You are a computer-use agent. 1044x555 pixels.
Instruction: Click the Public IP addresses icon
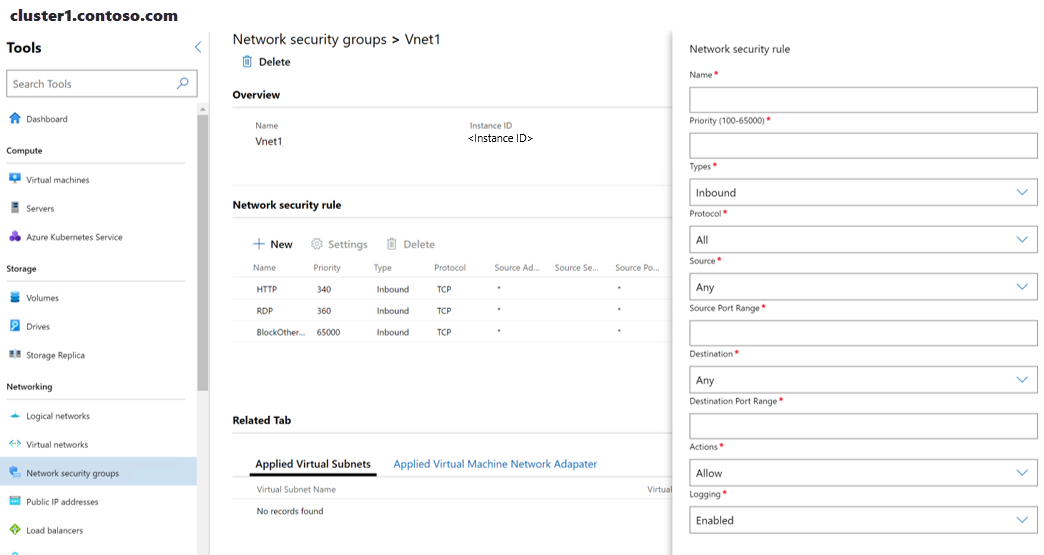coord(15,502)
